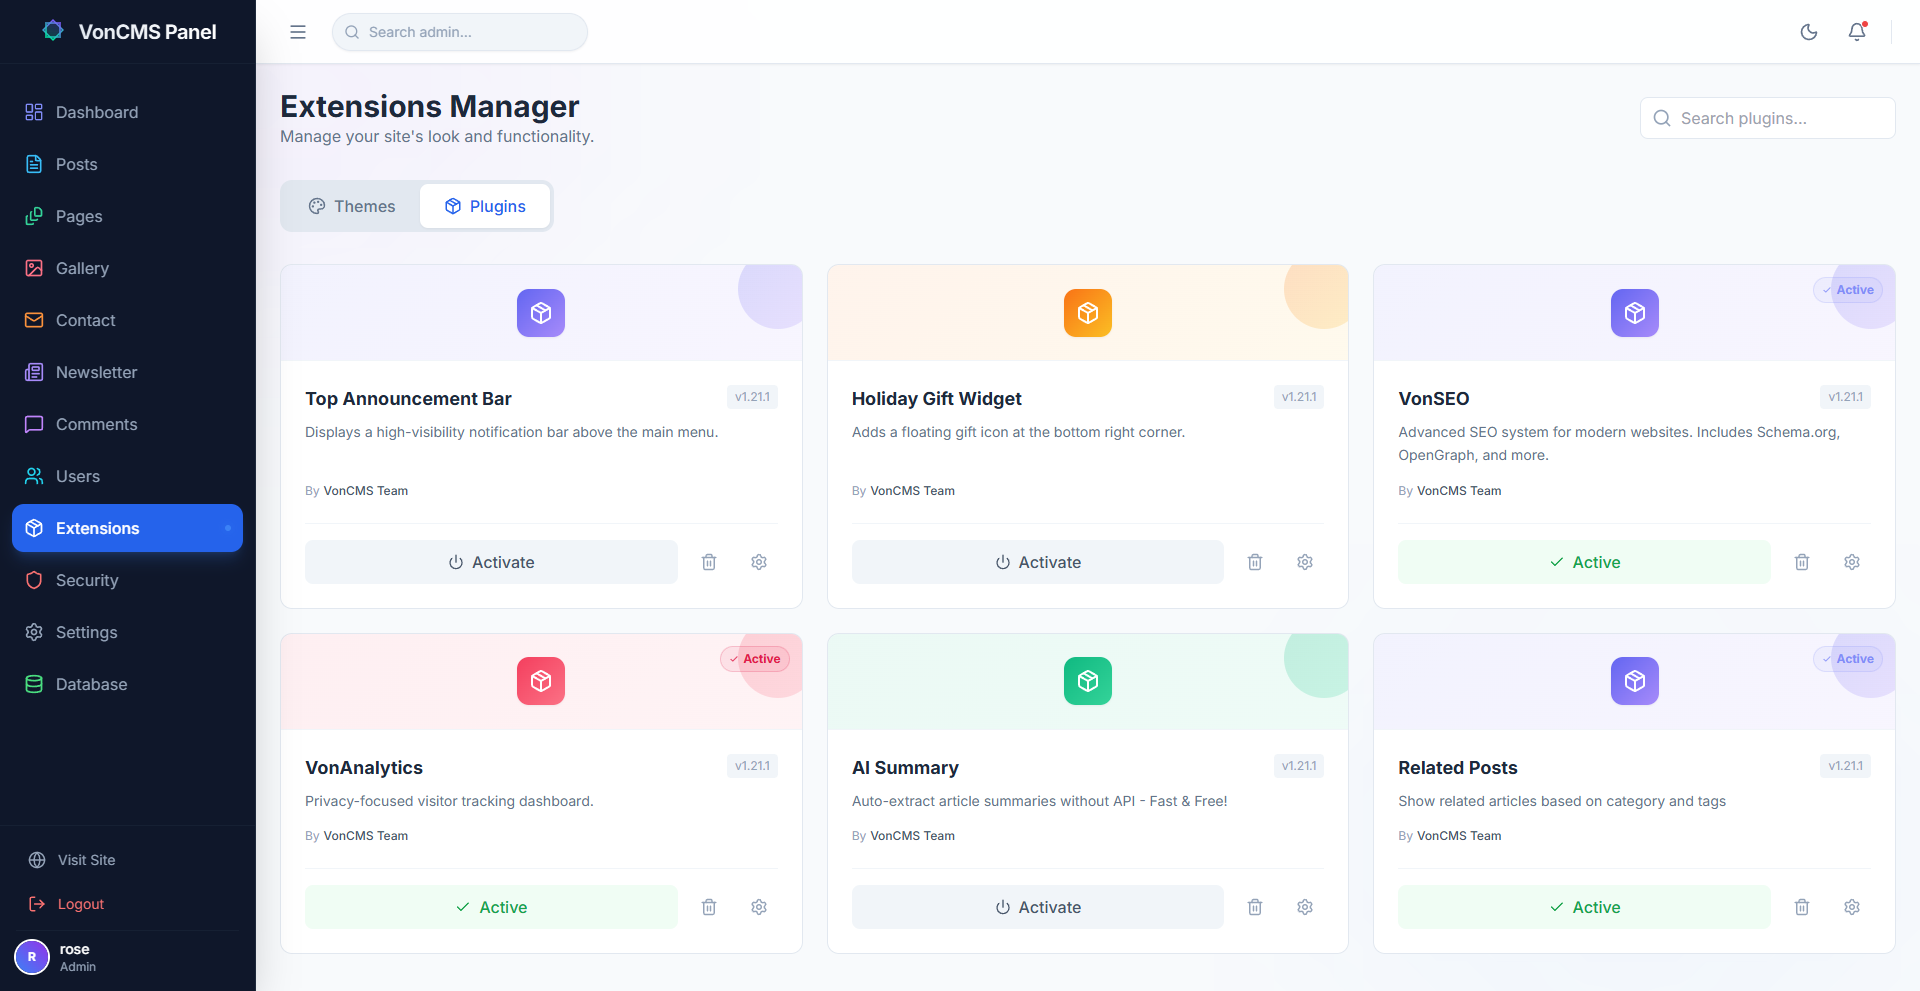Toggle dark mode with the moon icon
Viewport: 1920px width, 991px height.
[x=1809, y=31]
